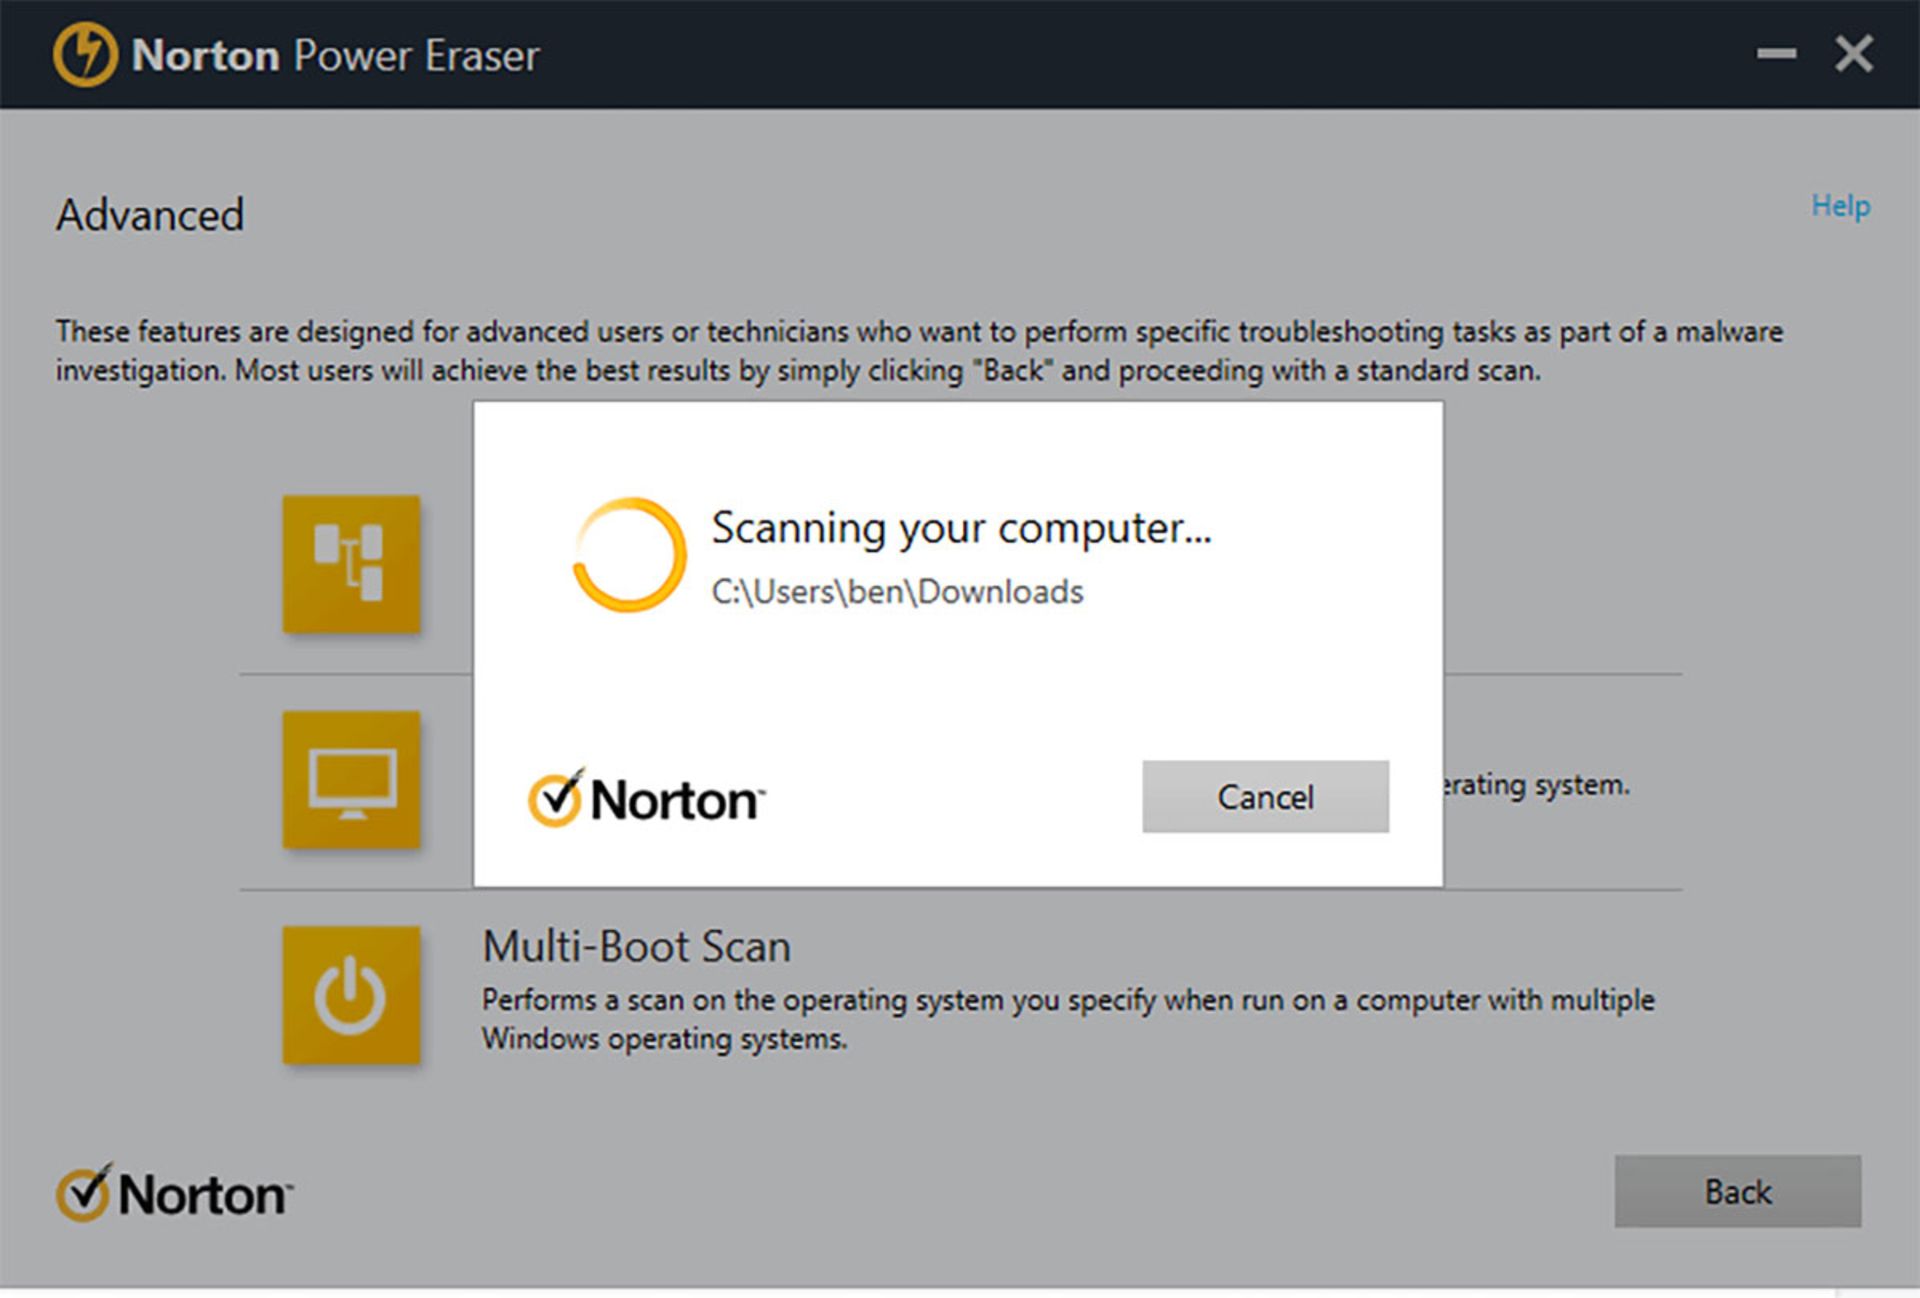Click the Norton logo in the scan dialog
Viewport: 1920px width, 1298px height.
(647, 799)
